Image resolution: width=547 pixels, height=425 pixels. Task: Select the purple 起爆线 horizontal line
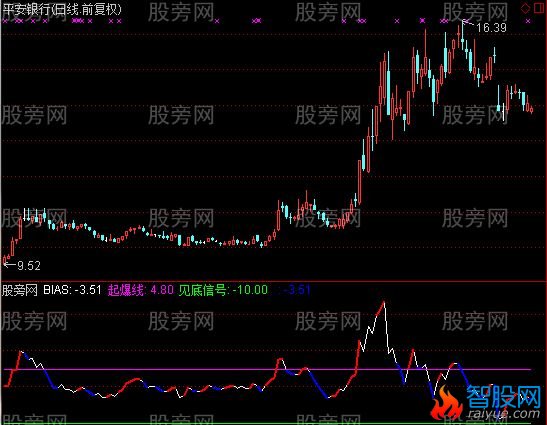point(267,369)
